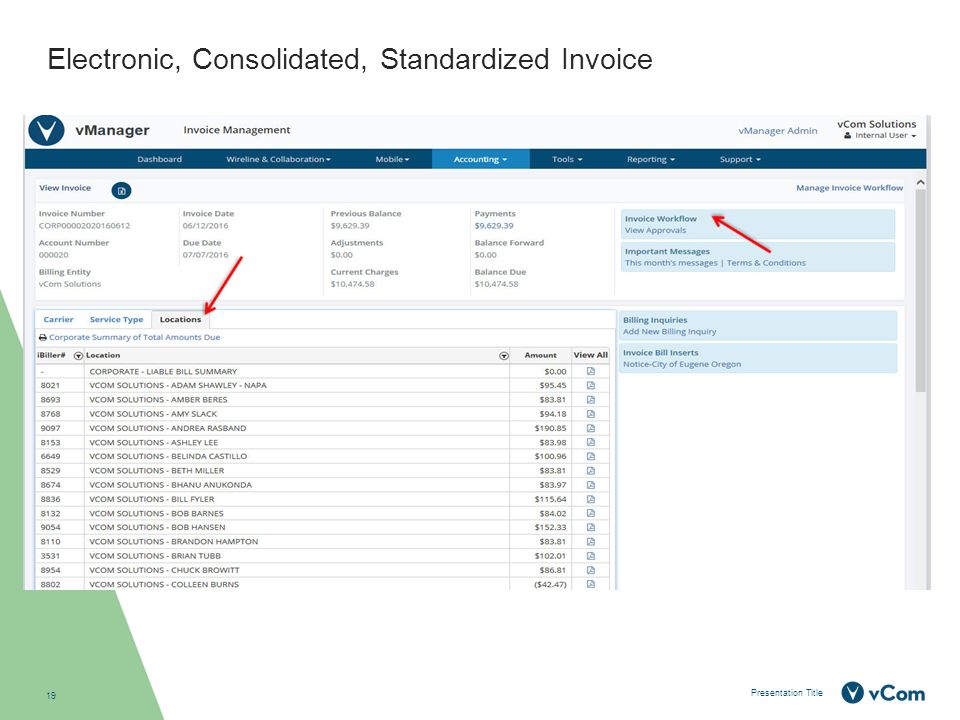This screenshot has height=720, width=960.
Task: Go to the Dashboard menu item
Action: pyautogui.click(x=159, y=159)
